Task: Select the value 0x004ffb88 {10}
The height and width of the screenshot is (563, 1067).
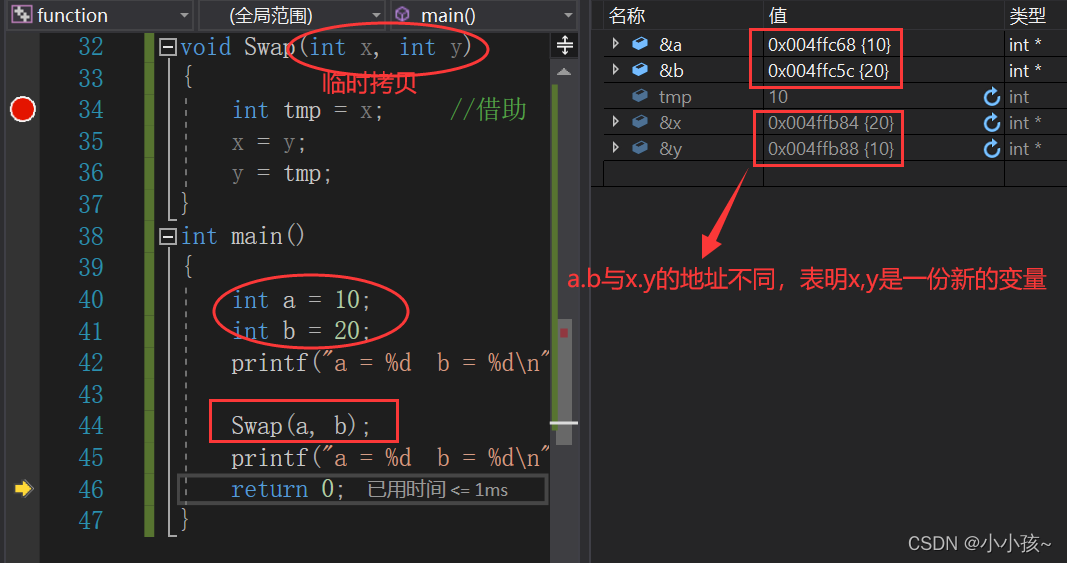Action: [x=830, y=148]
